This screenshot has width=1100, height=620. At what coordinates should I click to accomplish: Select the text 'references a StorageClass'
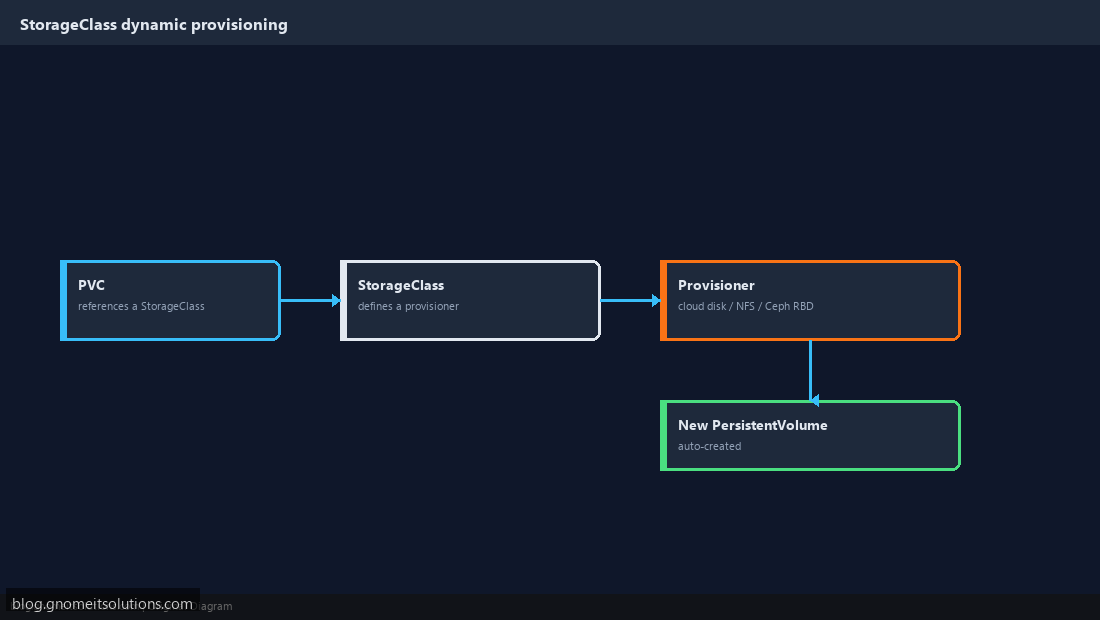pyautogui.click(x=141, y=306)
